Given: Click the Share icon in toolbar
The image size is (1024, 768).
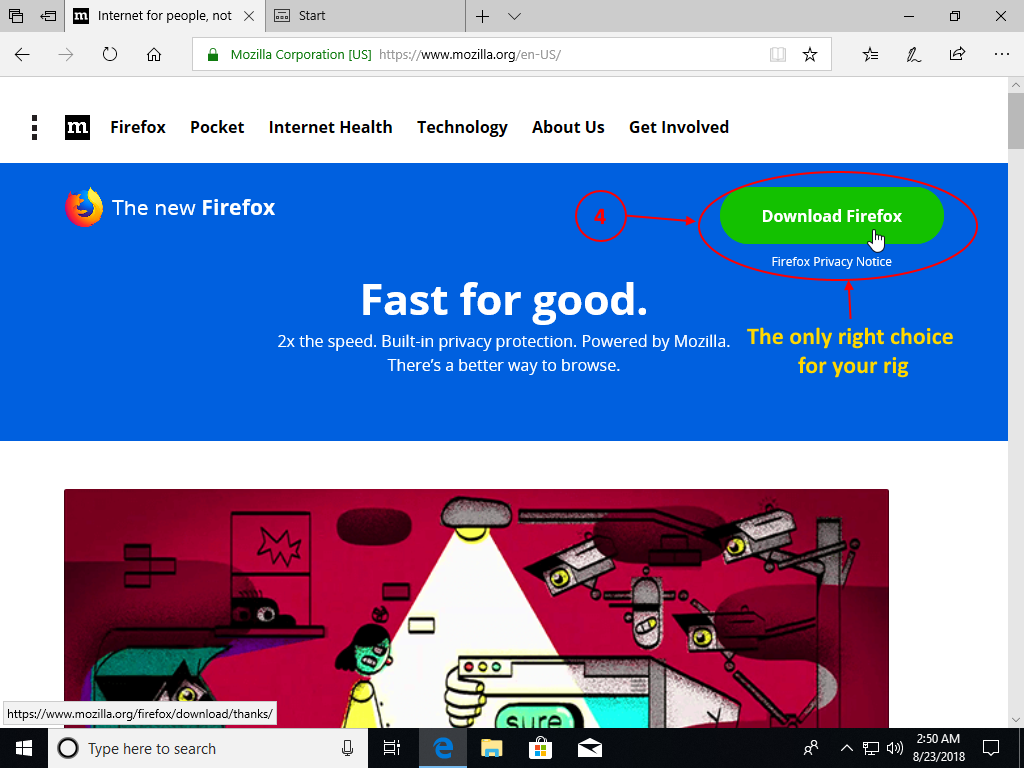Looking at the screenshot, I should click(957, 54).
